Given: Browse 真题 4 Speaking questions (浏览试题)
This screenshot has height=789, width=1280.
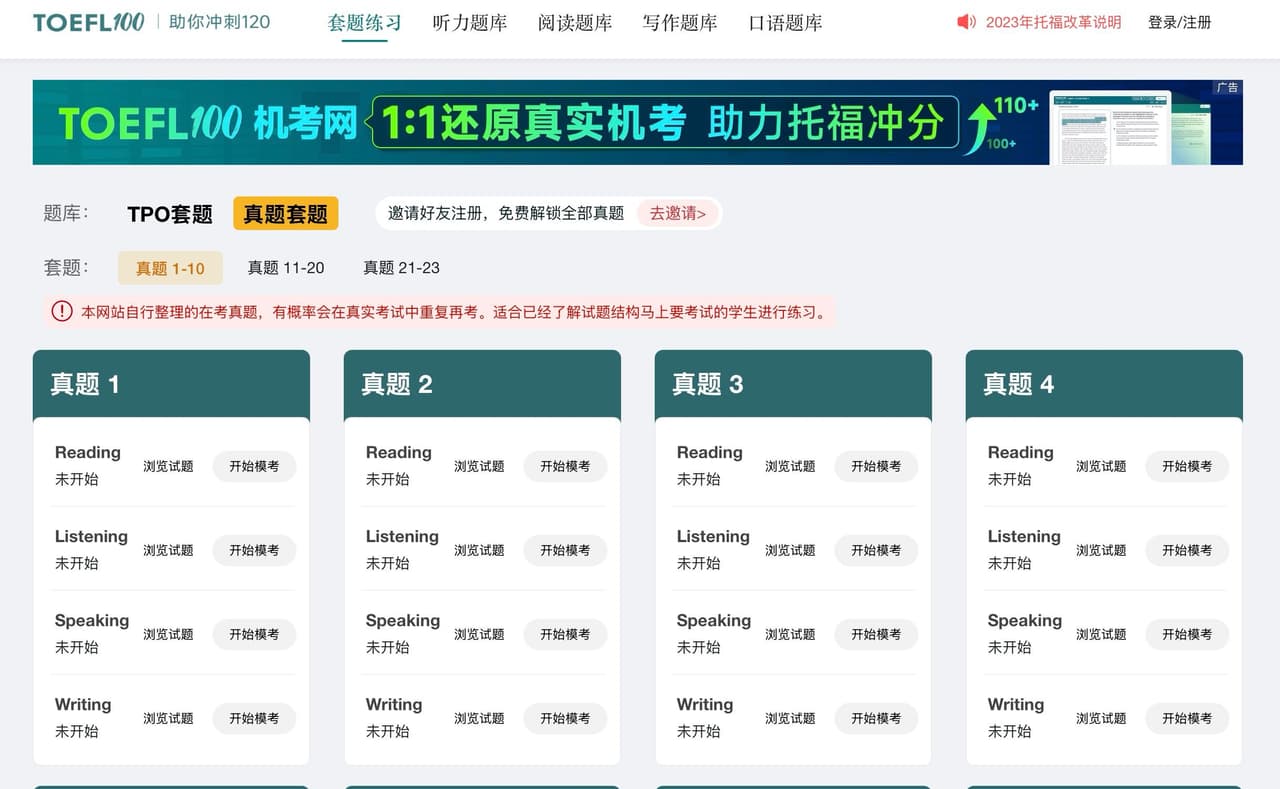Looking at the screenshot, I should tap(1101, 634).
